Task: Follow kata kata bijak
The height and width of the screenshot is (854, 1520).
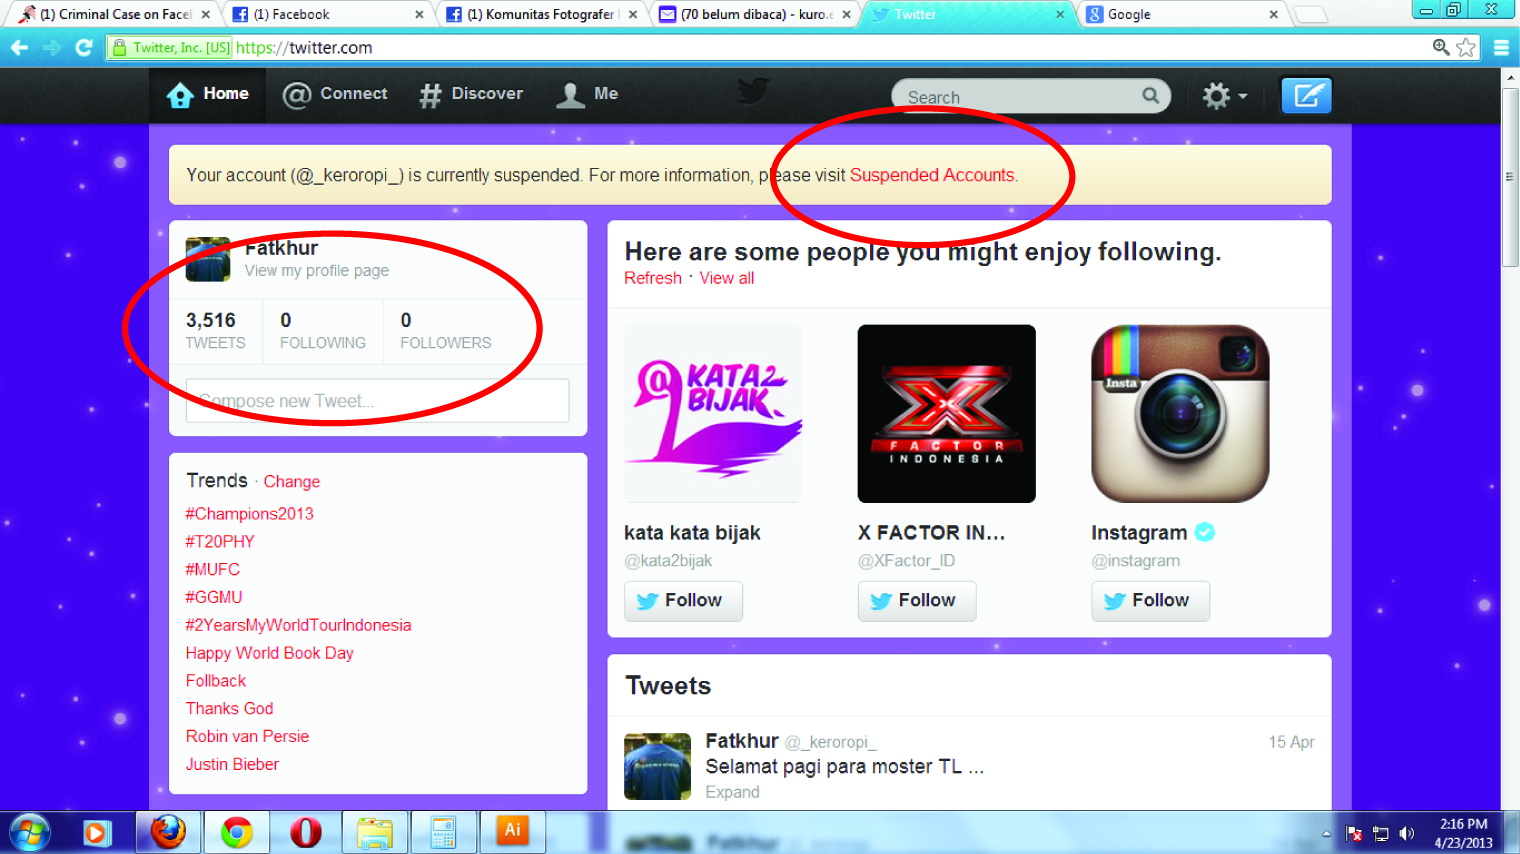Action: click(683, 601)
